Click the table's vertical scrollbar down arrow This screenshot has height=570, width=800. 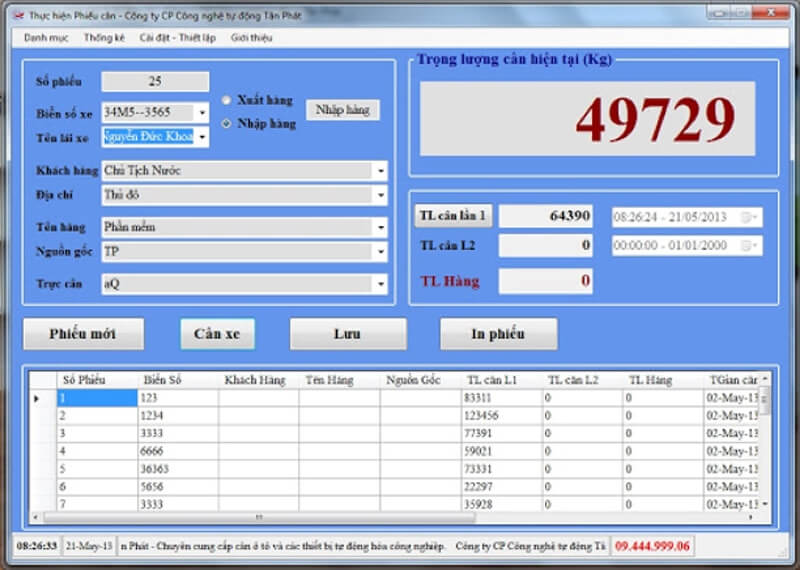tap(766, 504)
